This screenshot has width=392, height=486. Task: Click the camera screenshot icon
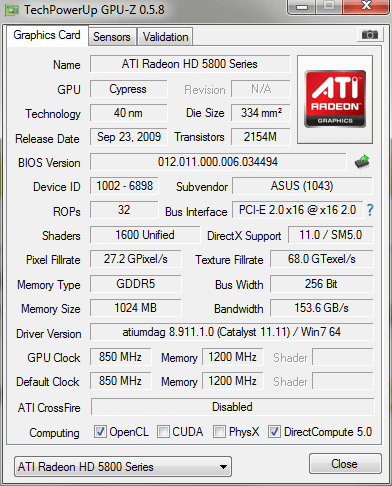click(369, 35)
